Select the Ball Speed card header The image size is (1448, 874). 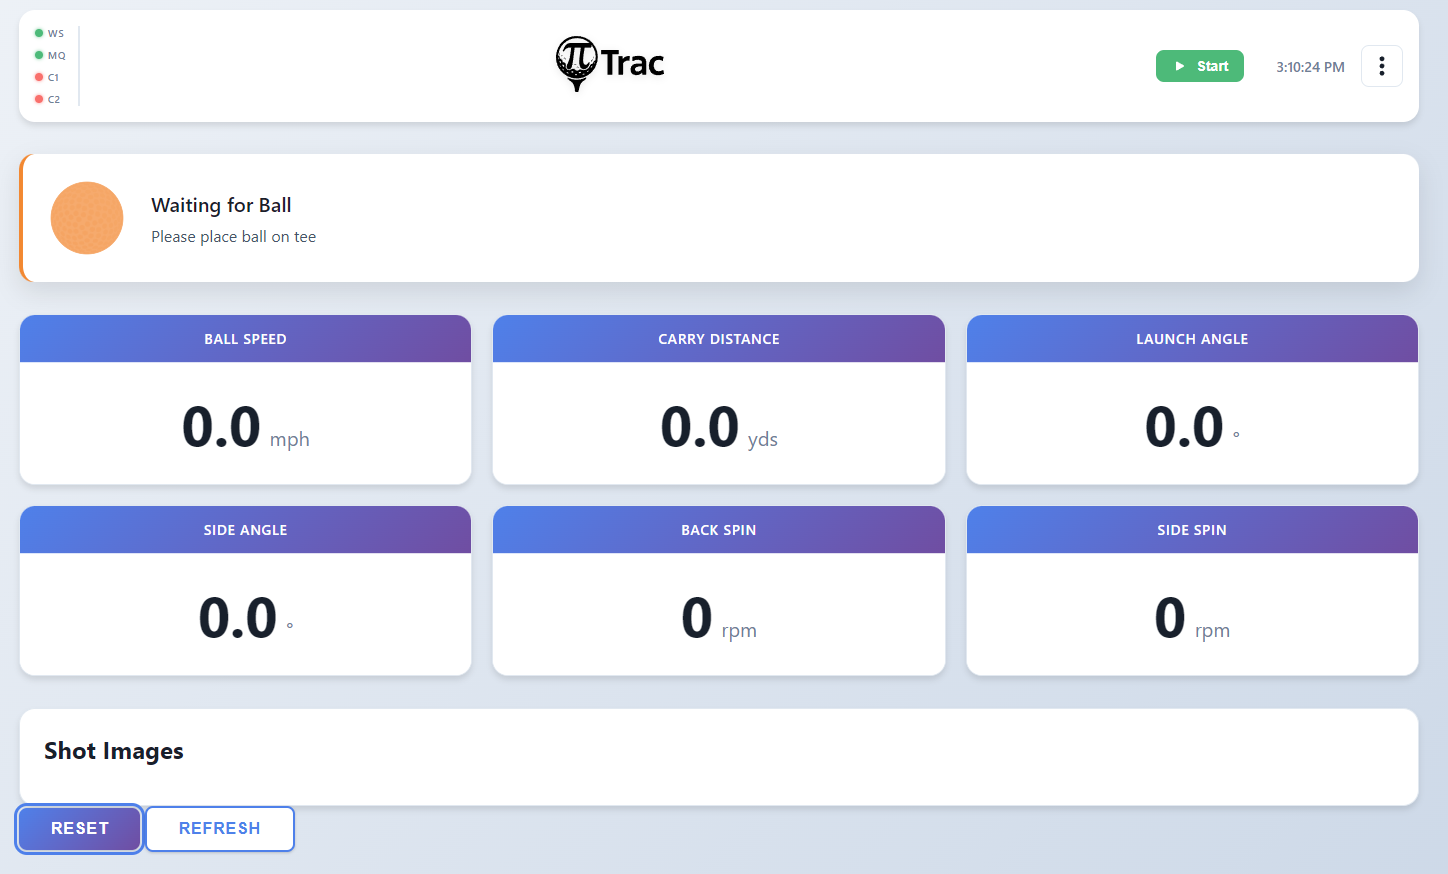tap(245, 339)
